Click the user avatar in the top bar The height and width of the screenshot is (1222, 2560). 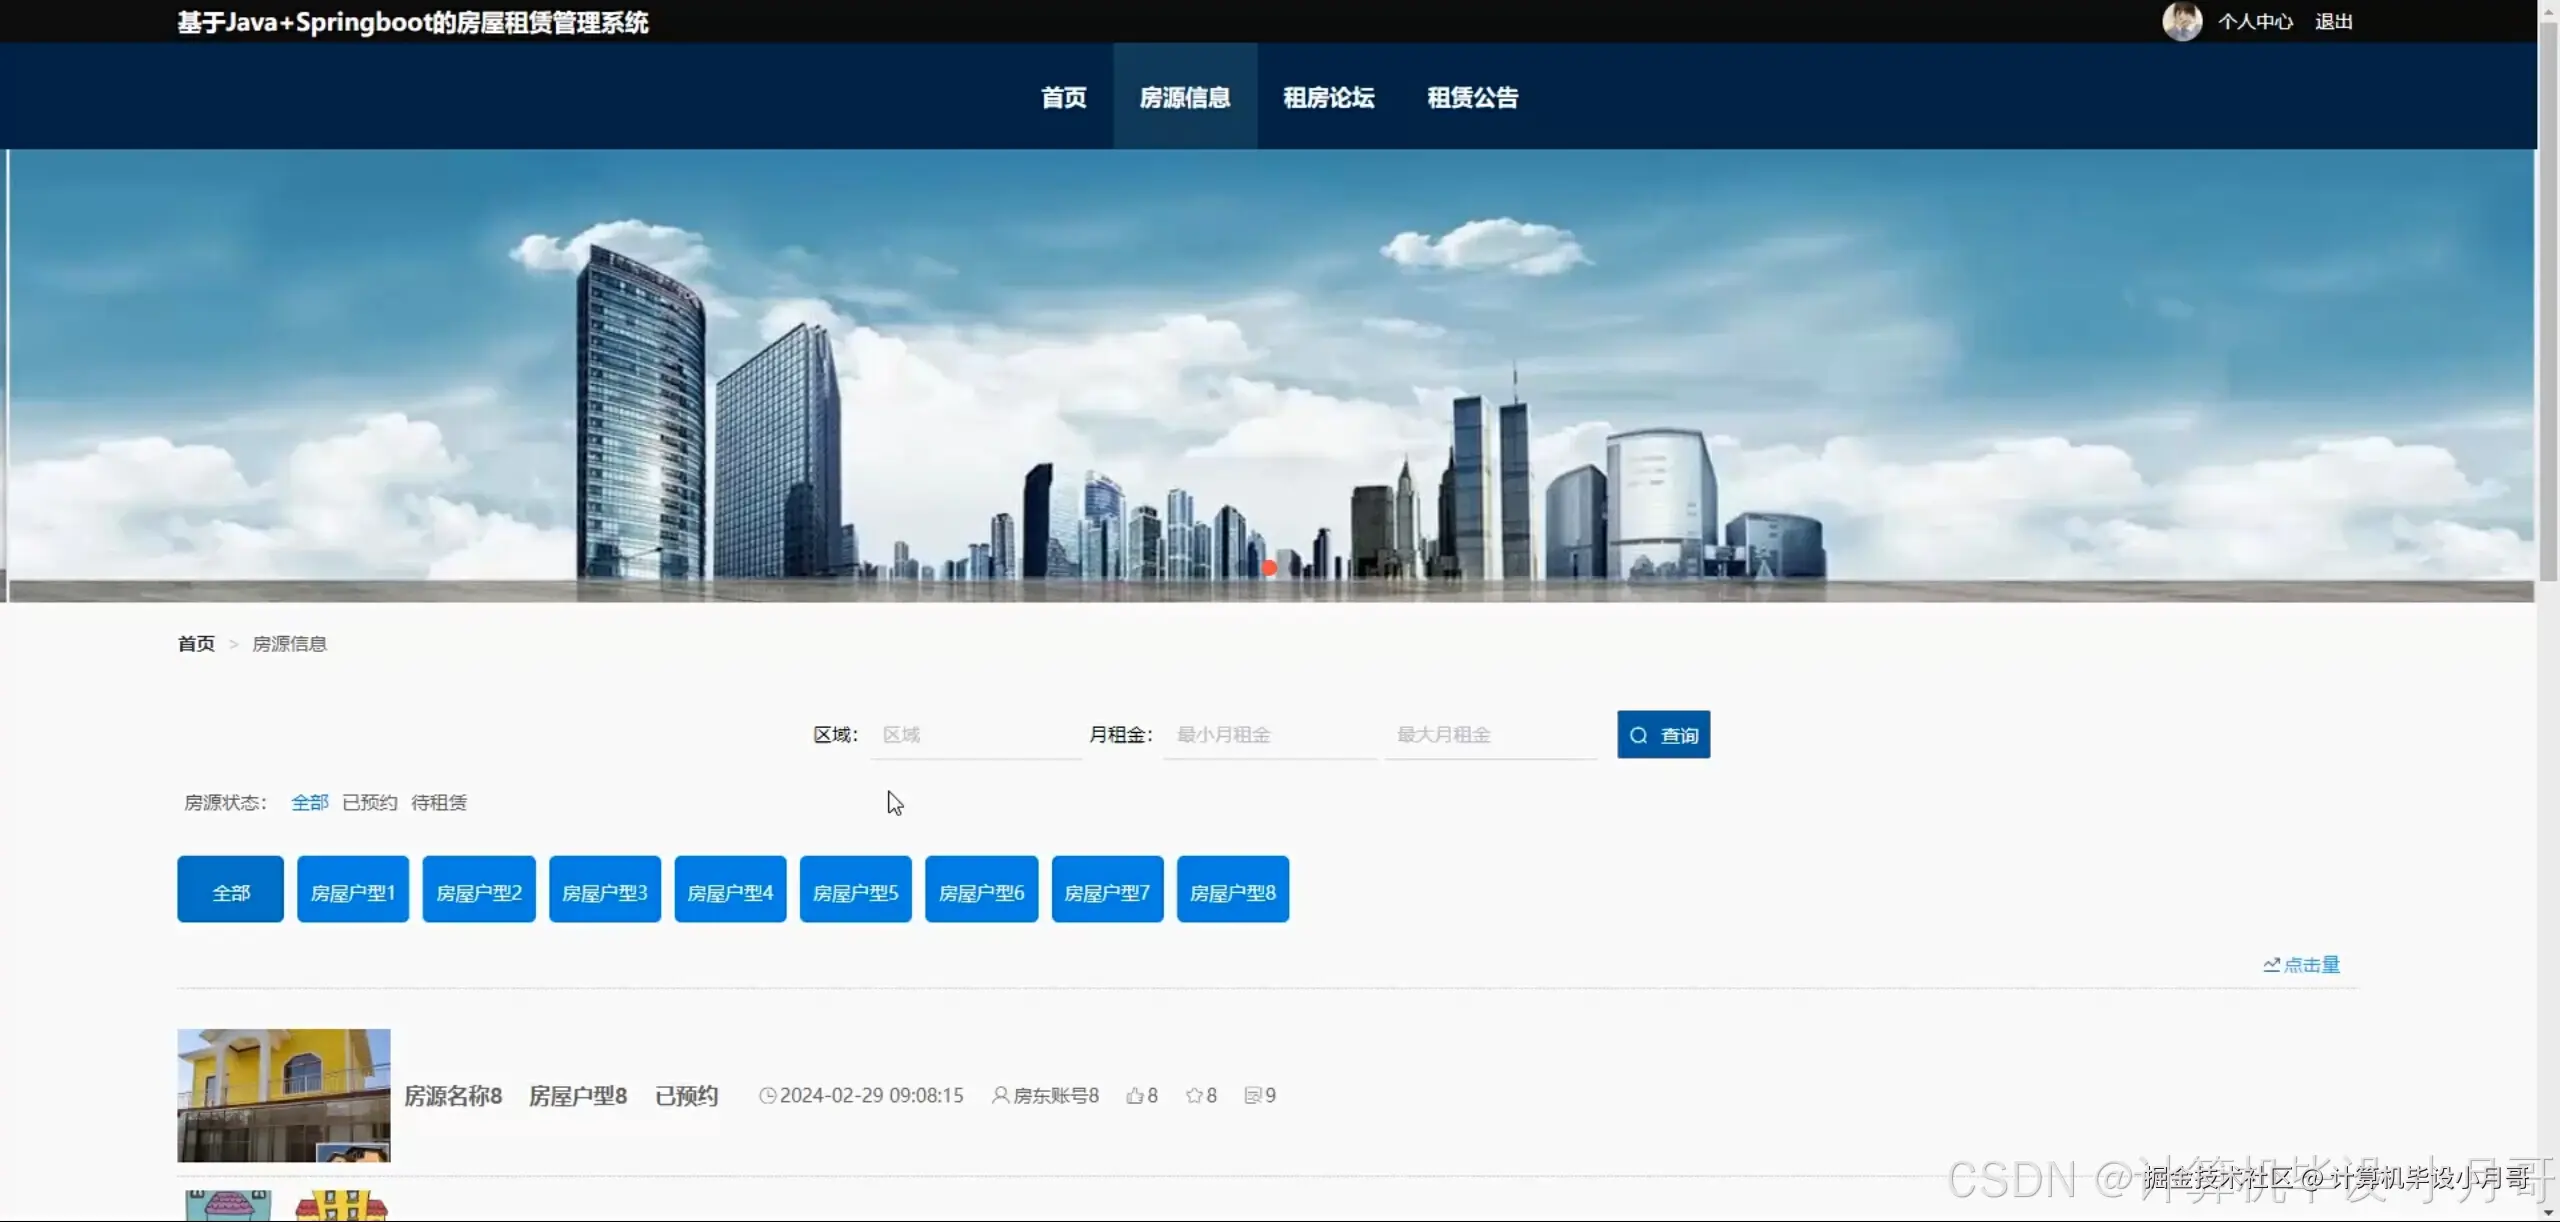[x=2181, y=20]
